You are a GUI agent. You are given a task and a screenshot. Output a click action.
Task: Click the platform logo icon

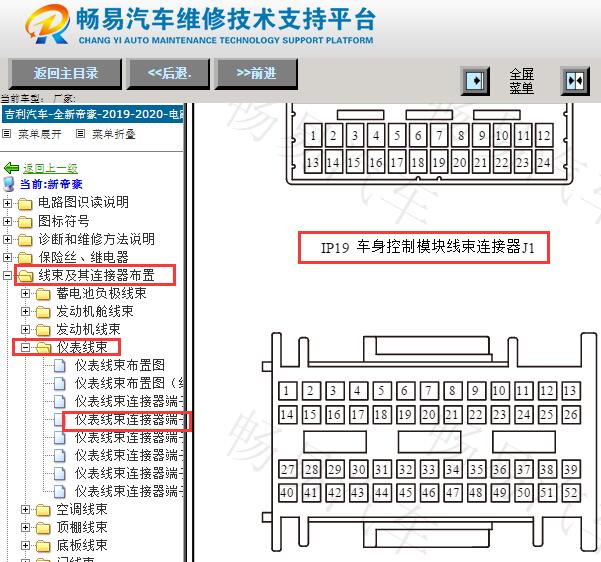click(x=48, y=24)
